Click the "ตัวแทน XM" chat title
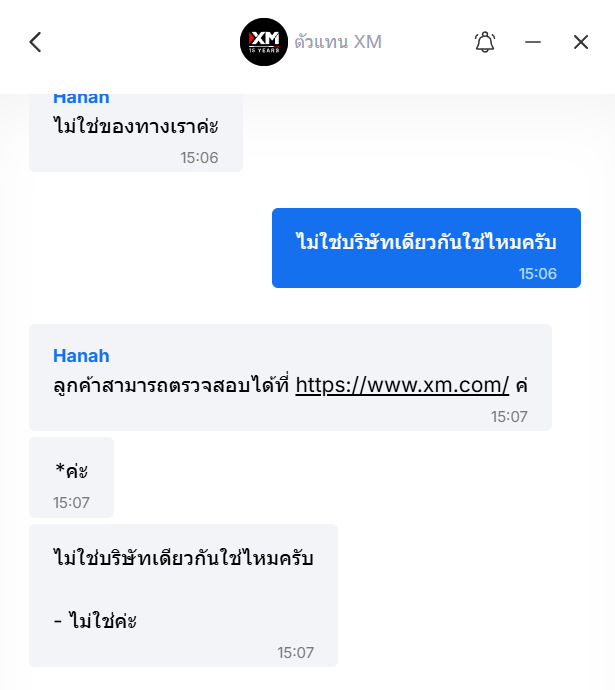The width and height of the screenshot is (615, 690). pos(338,42)
